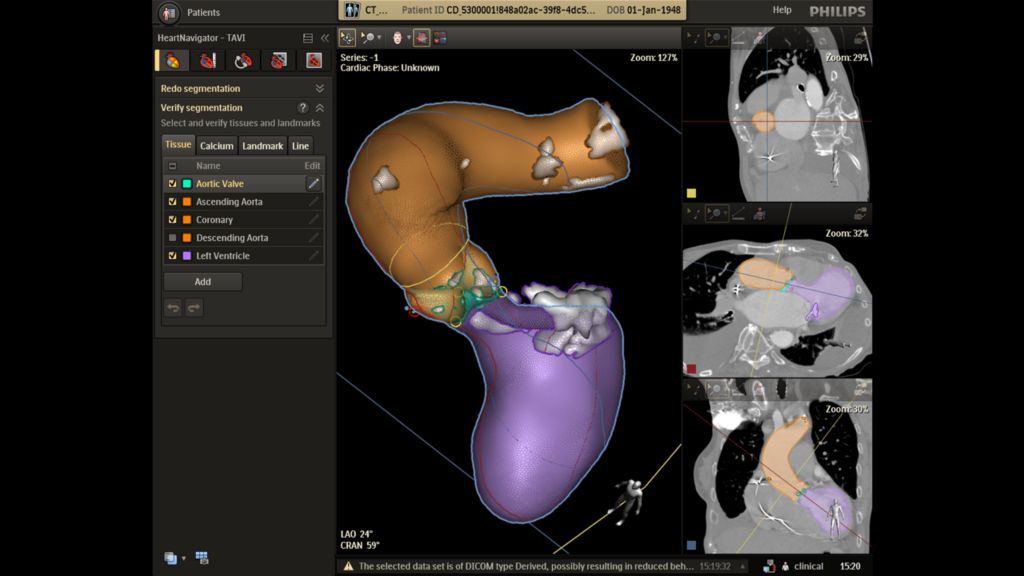This screenshot has width=1024, height=576.
Task: Uncheck the Left Ventricle checkbox
Action: pyautogui.click(x=172, y=256)
